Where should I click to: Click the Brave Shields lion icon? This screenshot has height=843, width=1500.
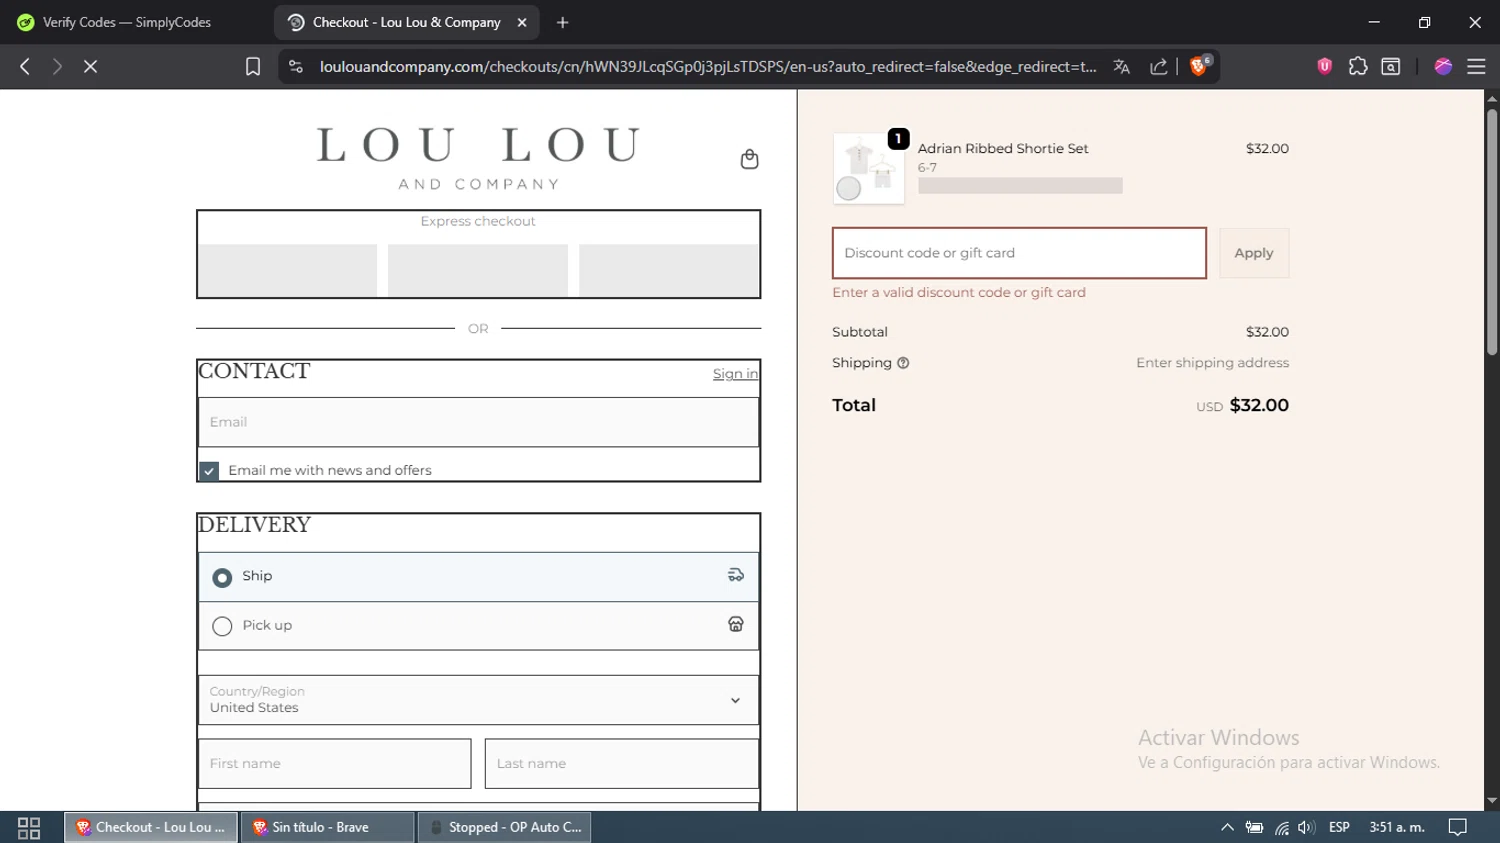point(1199,66)
